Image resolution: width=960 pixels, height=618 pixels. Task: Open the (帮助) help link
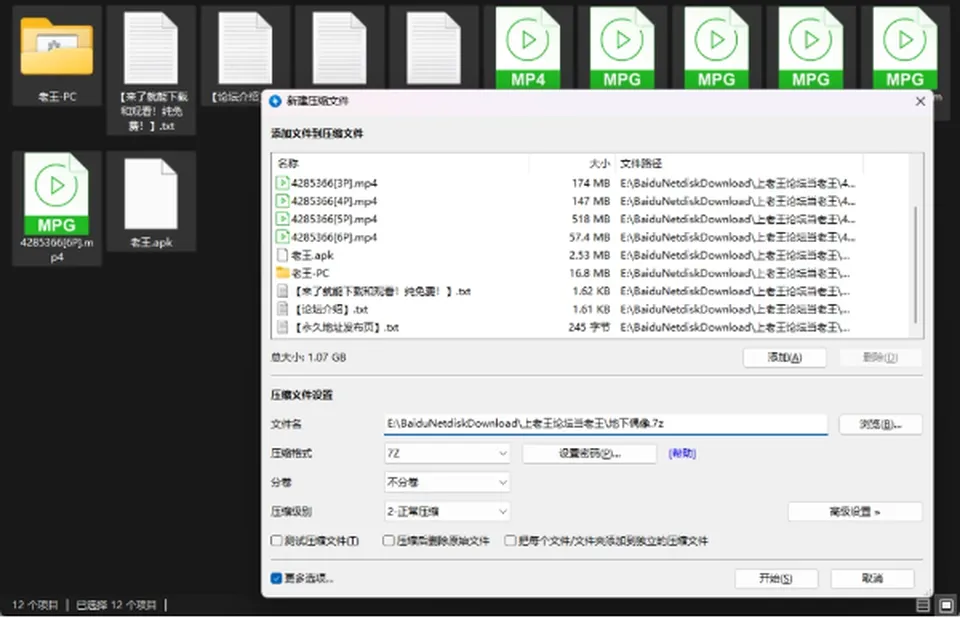[682, 453]
